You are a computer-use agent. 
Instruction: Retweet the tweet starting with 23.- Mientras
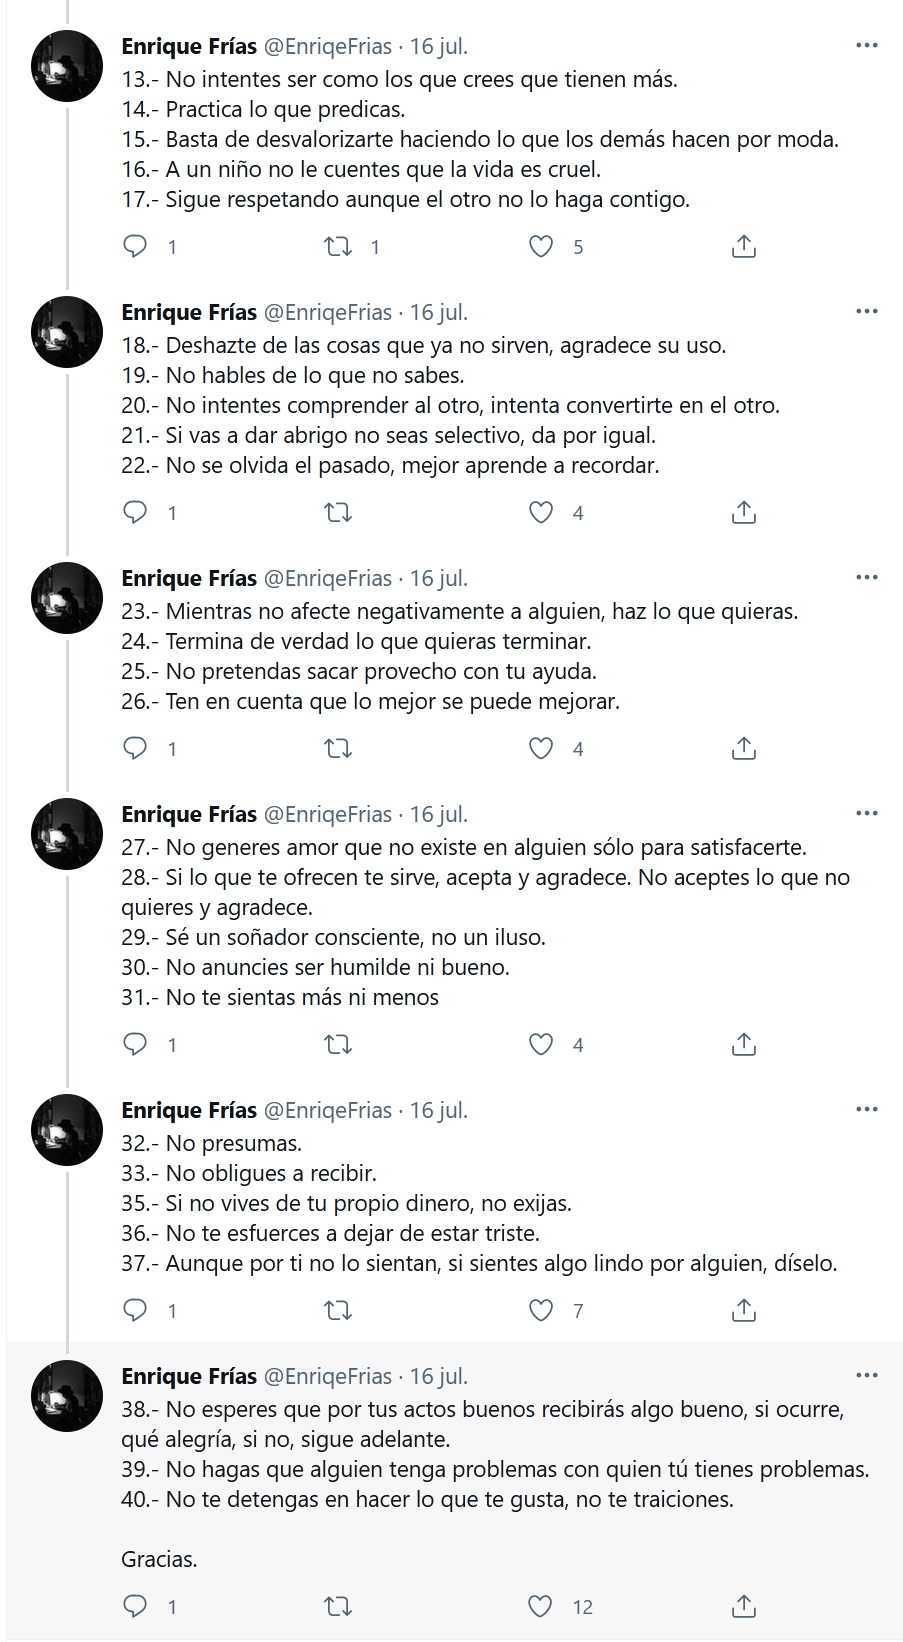click(x=338, y=749)
